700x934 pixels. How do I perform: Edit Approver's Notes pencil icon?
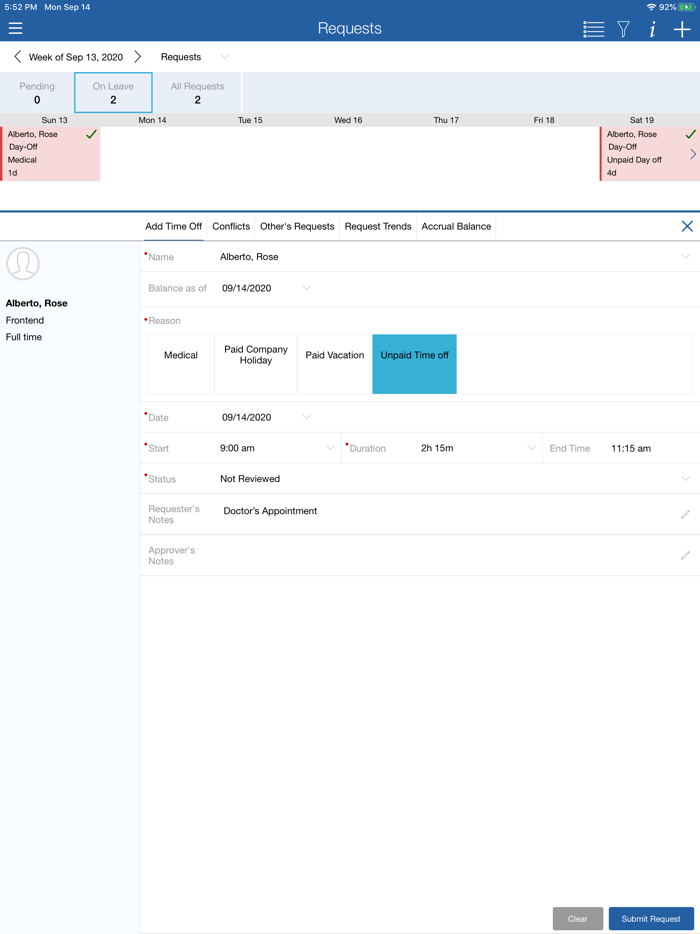pyautogui.click(x=686, y=555)
